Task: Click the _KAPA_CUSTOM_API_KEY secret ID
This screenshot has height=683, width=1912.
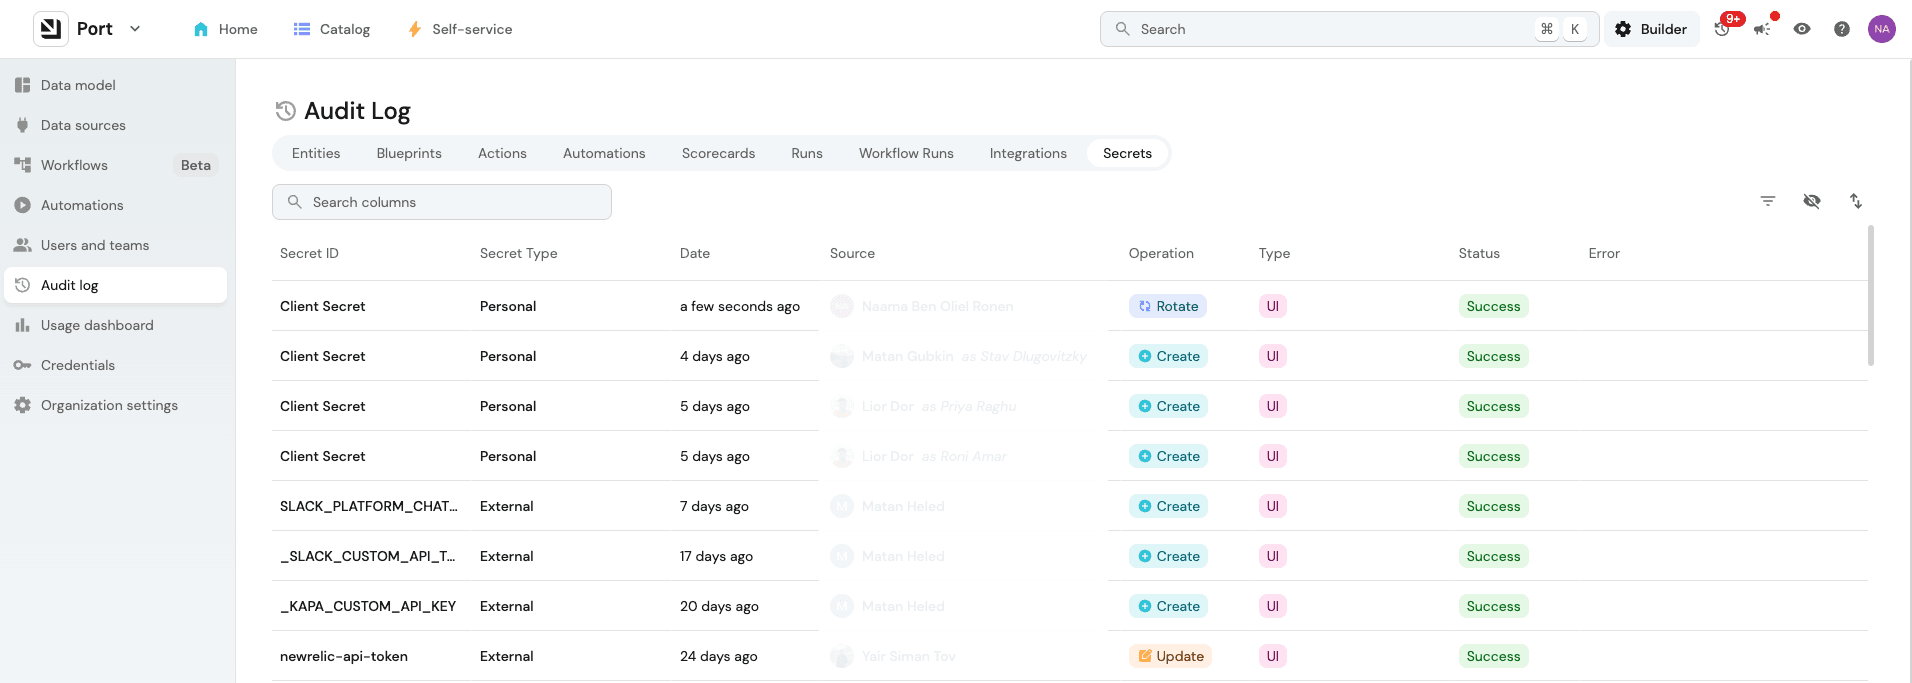Action: [x=368, y=606]
